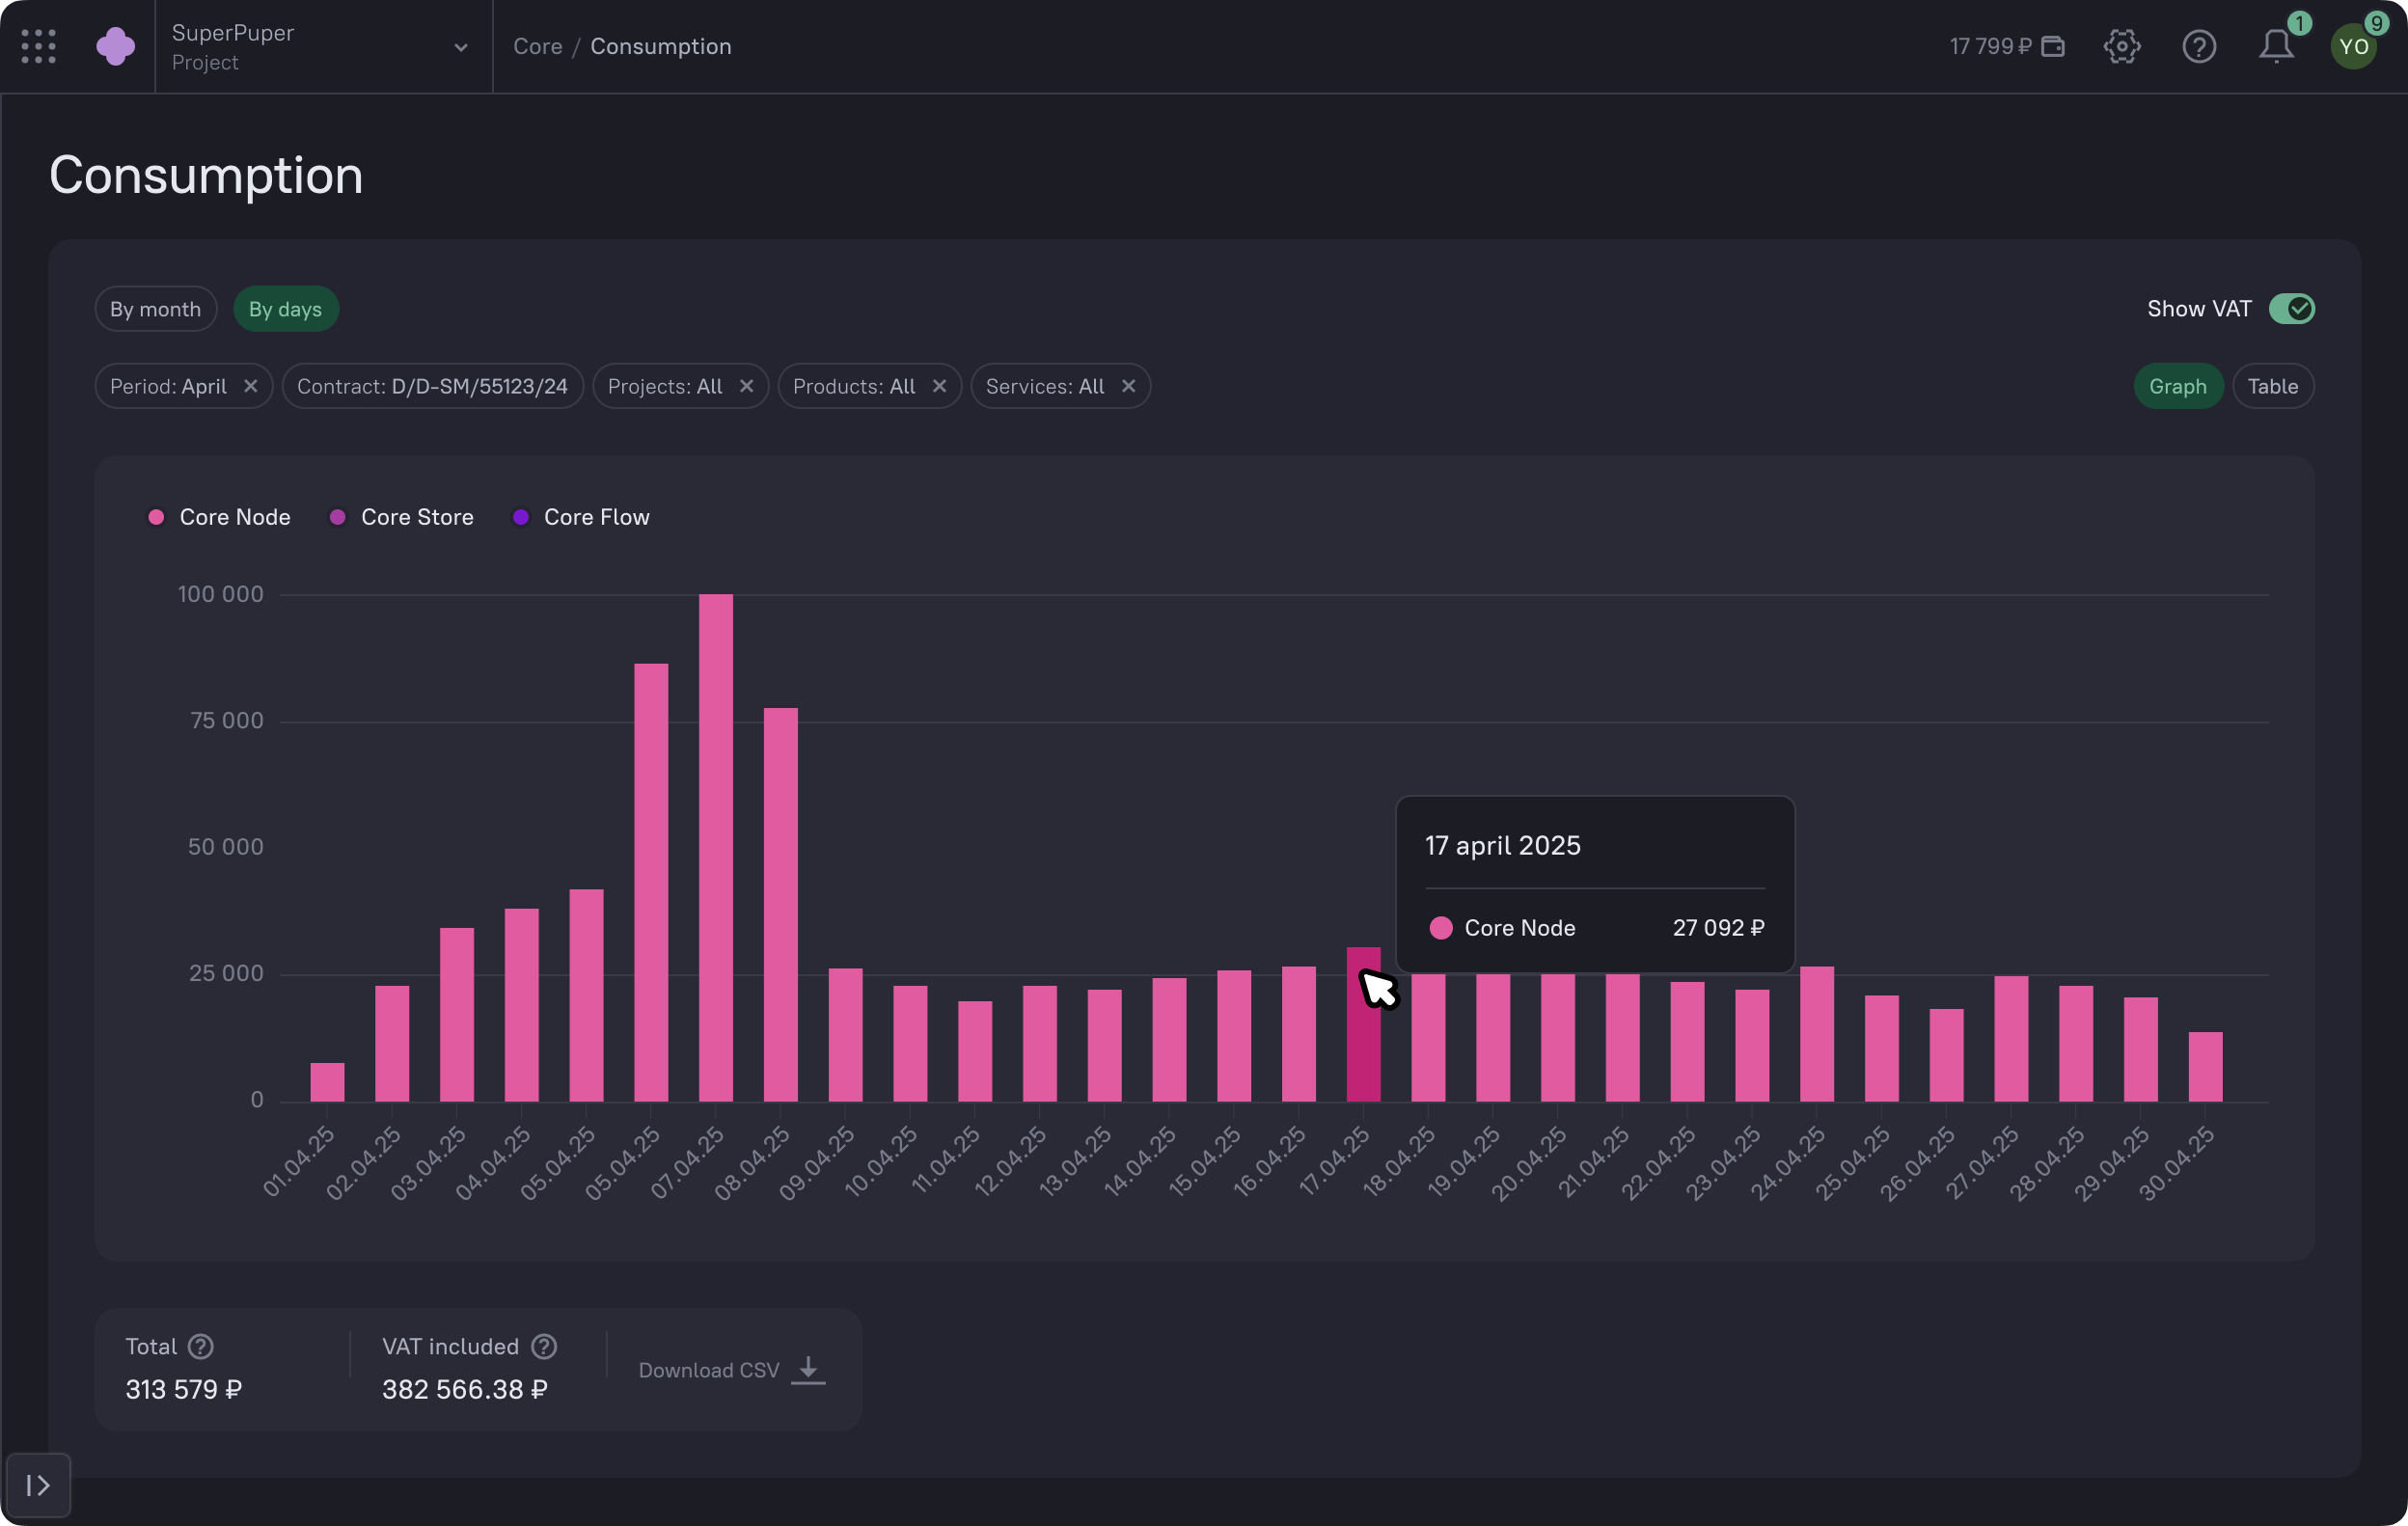Click the Total info tooltip icon

click(201, 1346)
